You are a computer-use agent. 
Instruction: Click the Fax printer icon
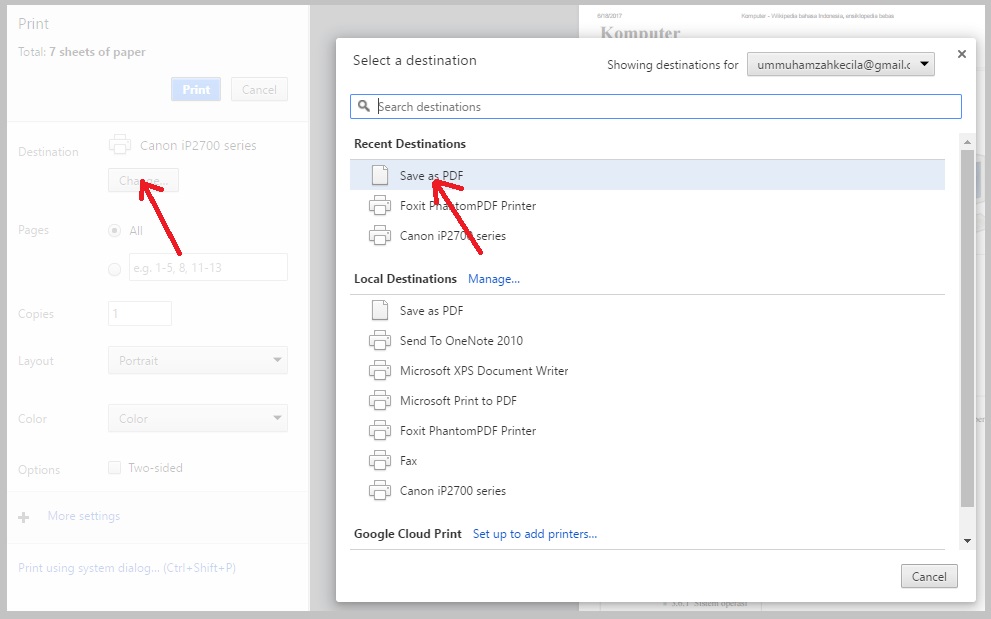pyautogui.click(x=379, y=461)
